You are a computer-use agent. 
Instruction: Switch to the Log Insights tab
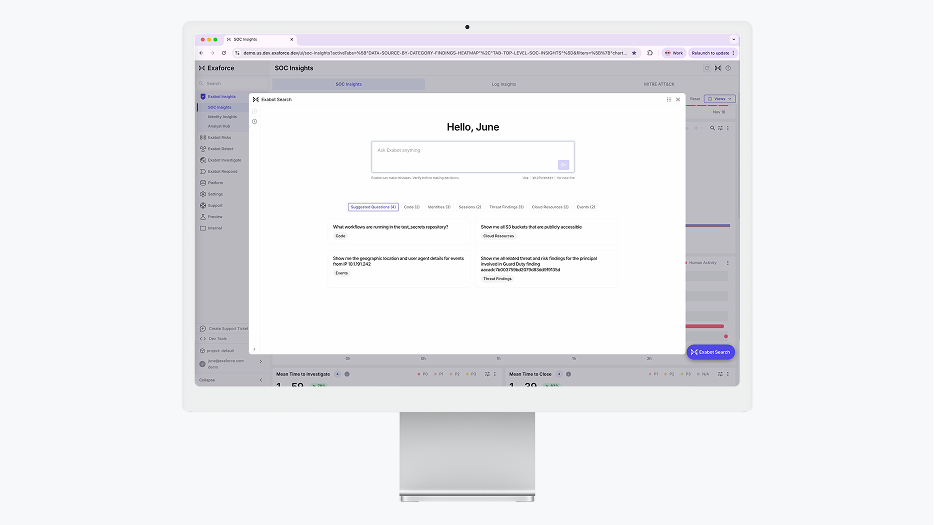[504, 84]
